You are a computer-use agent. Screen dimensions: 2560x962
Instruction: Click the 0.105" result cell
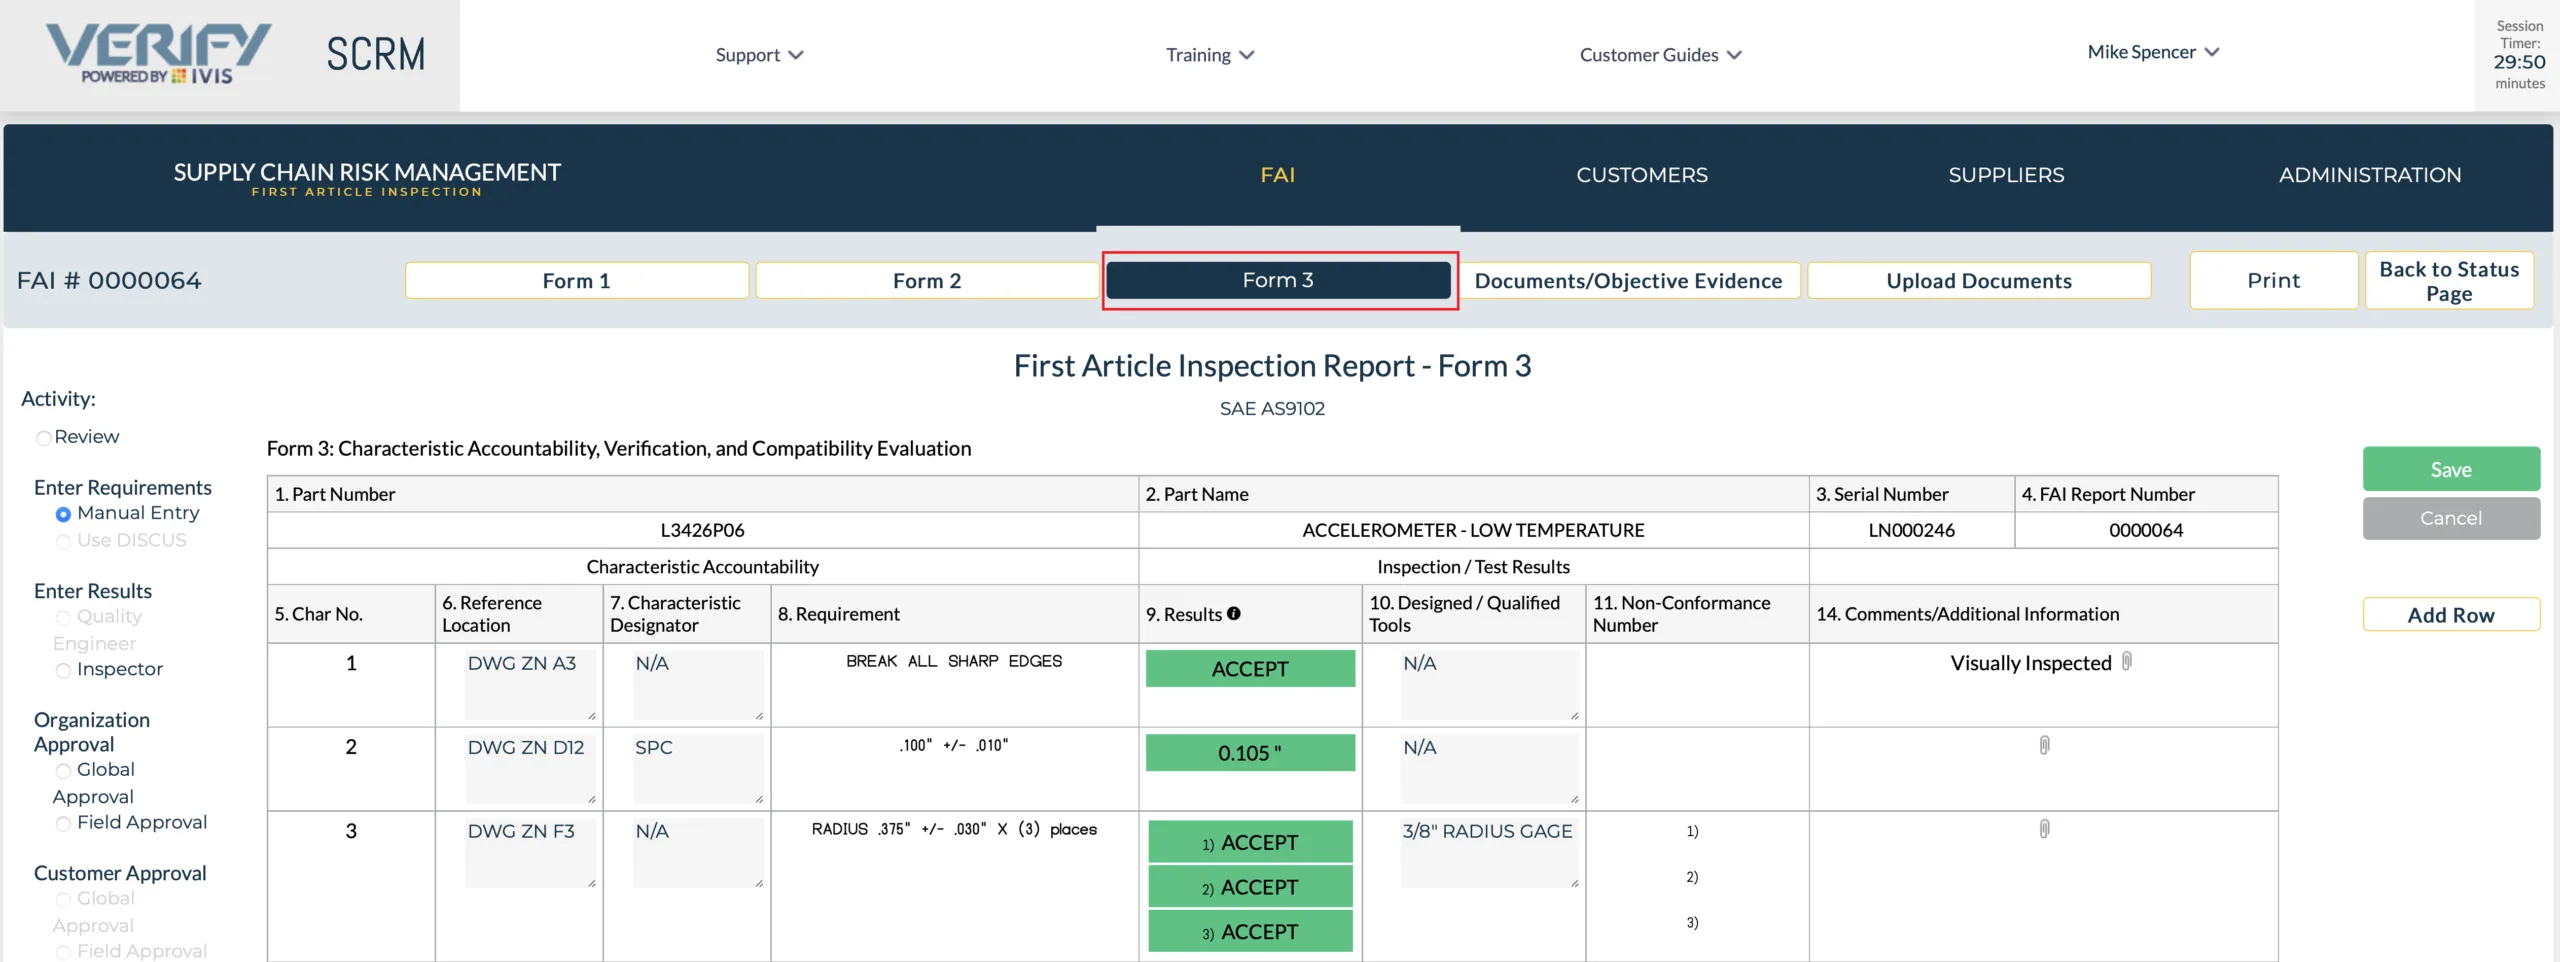tap(1250, 753)
